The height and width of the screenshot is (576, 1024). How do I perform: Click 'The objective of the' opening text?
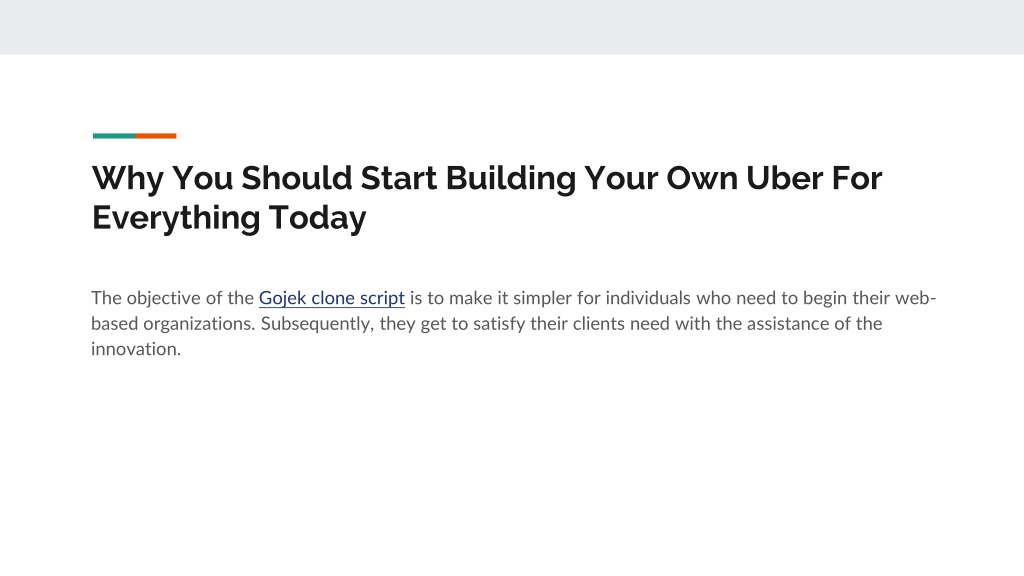[x=172, y=298]
